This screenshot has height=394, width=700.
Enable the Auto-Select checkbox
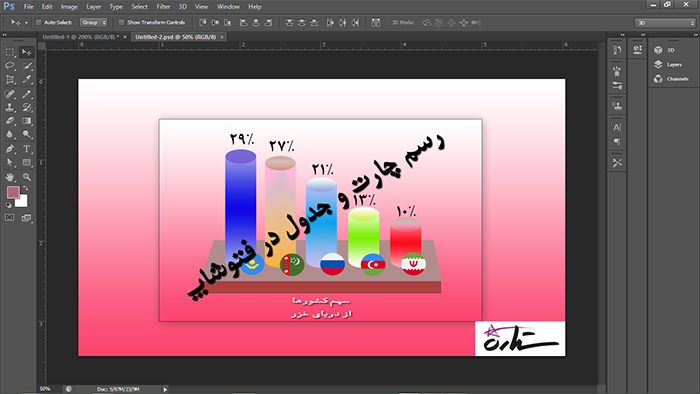[x=38, y=22]
